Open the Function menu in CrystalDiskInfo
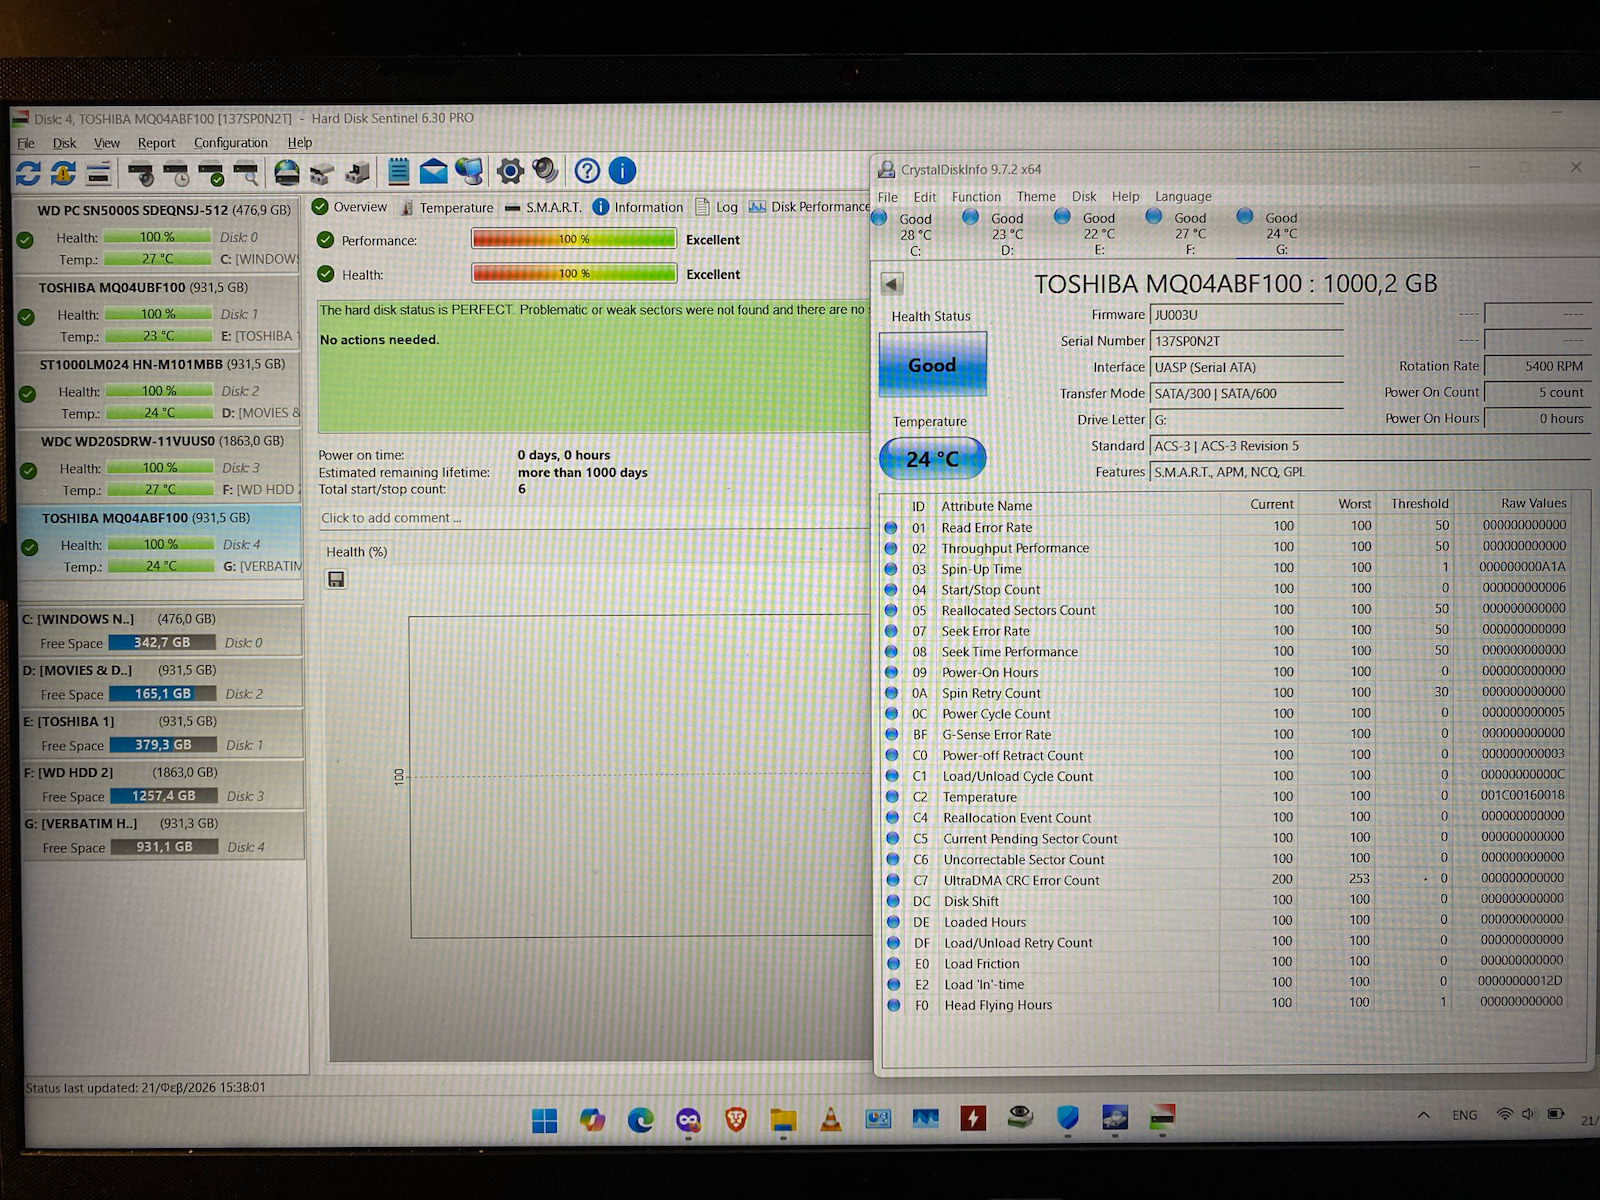 click(x=975, y=197)
